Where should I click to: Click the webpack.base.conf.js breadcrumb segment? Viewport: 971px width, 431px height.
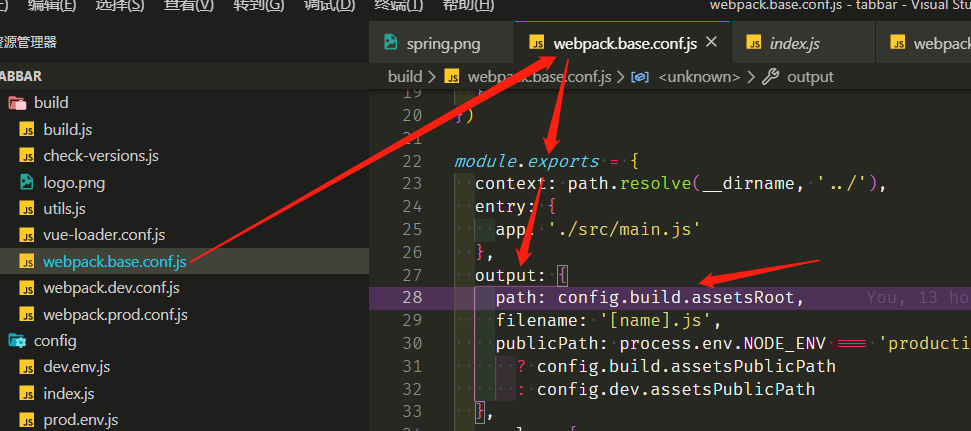(x=539, y=77)
